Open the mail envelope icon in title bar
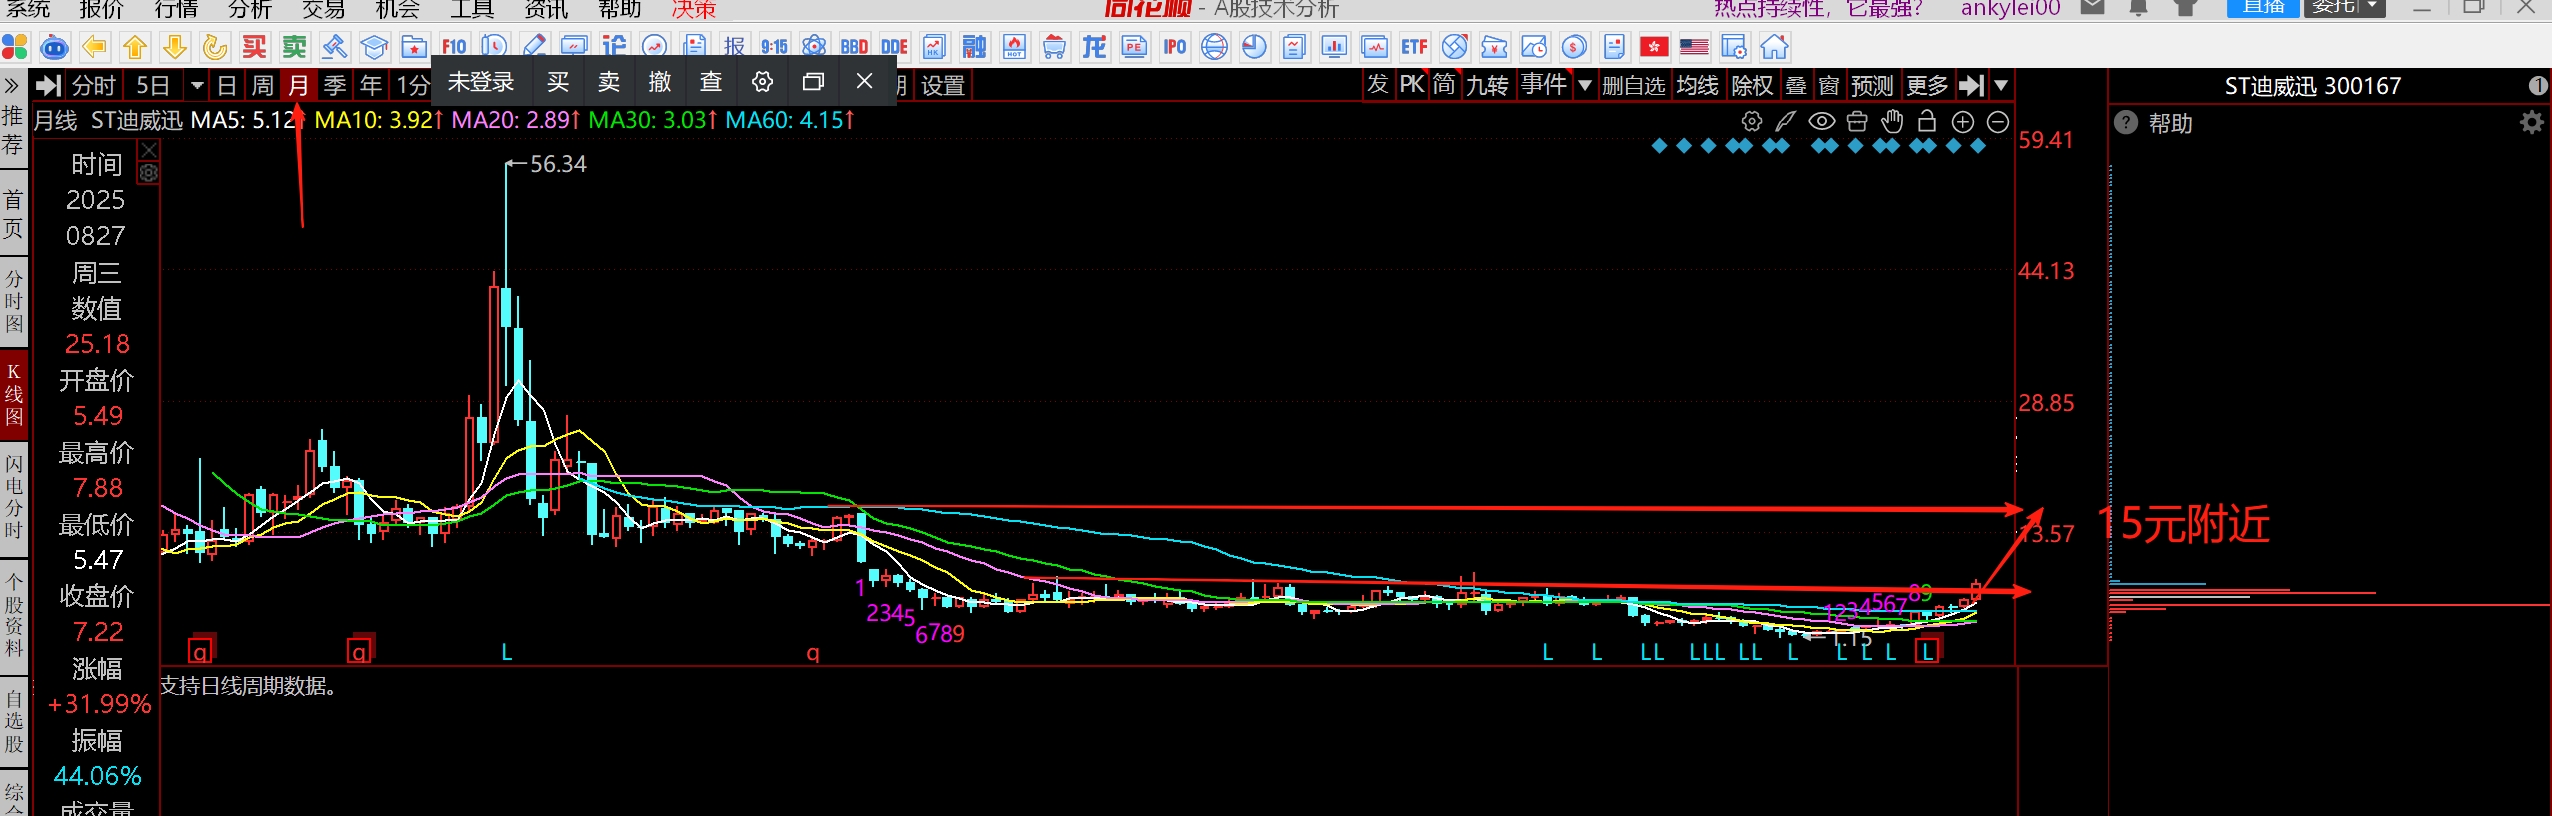This screenshot has height=816, width=2552. (2092, 7)
